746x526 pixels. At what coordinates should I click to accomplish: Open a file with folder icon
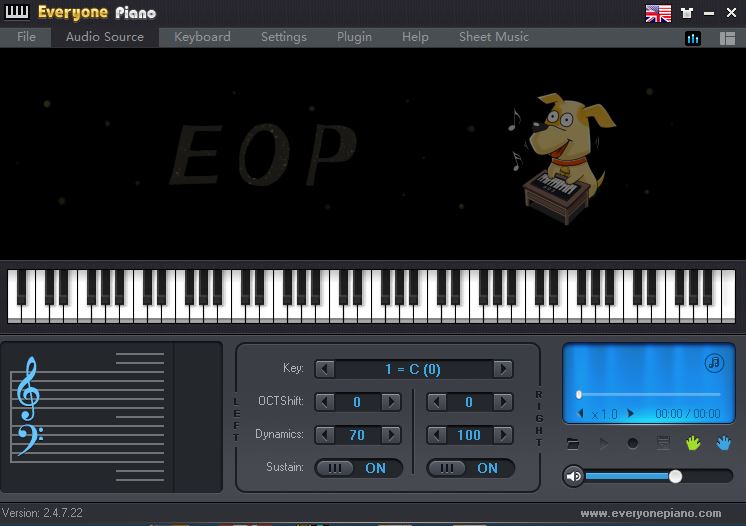point(573,444)
